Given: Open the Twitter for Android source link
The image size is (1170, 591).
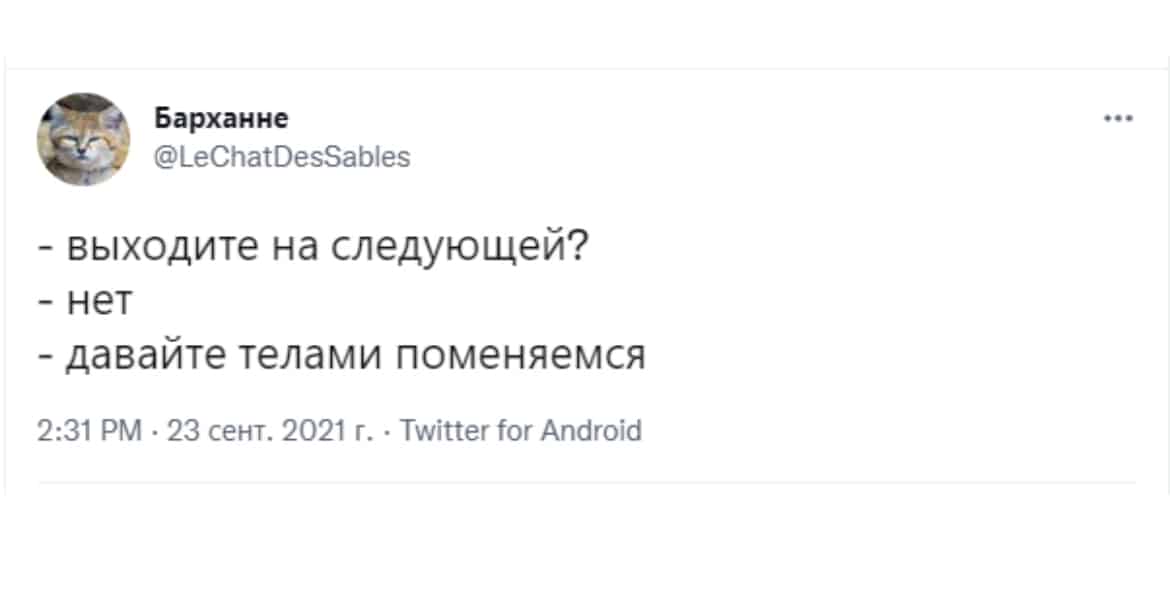Looking at the screenshot, I should click(521, 431).
